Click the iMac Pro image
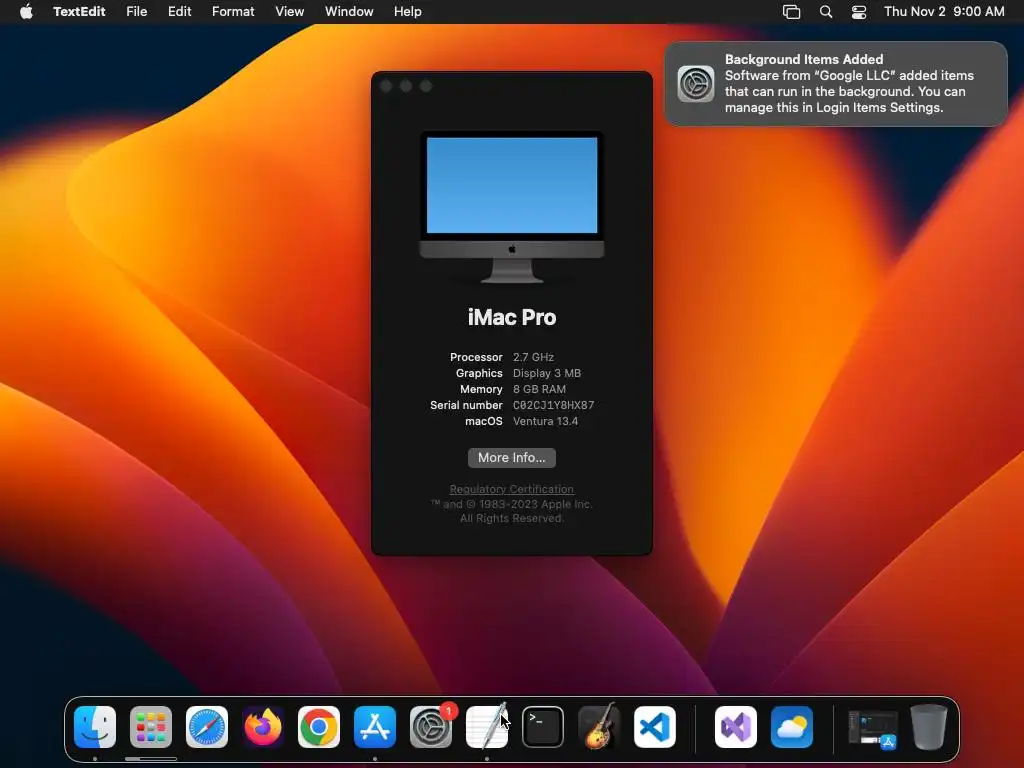 point(512,207)
